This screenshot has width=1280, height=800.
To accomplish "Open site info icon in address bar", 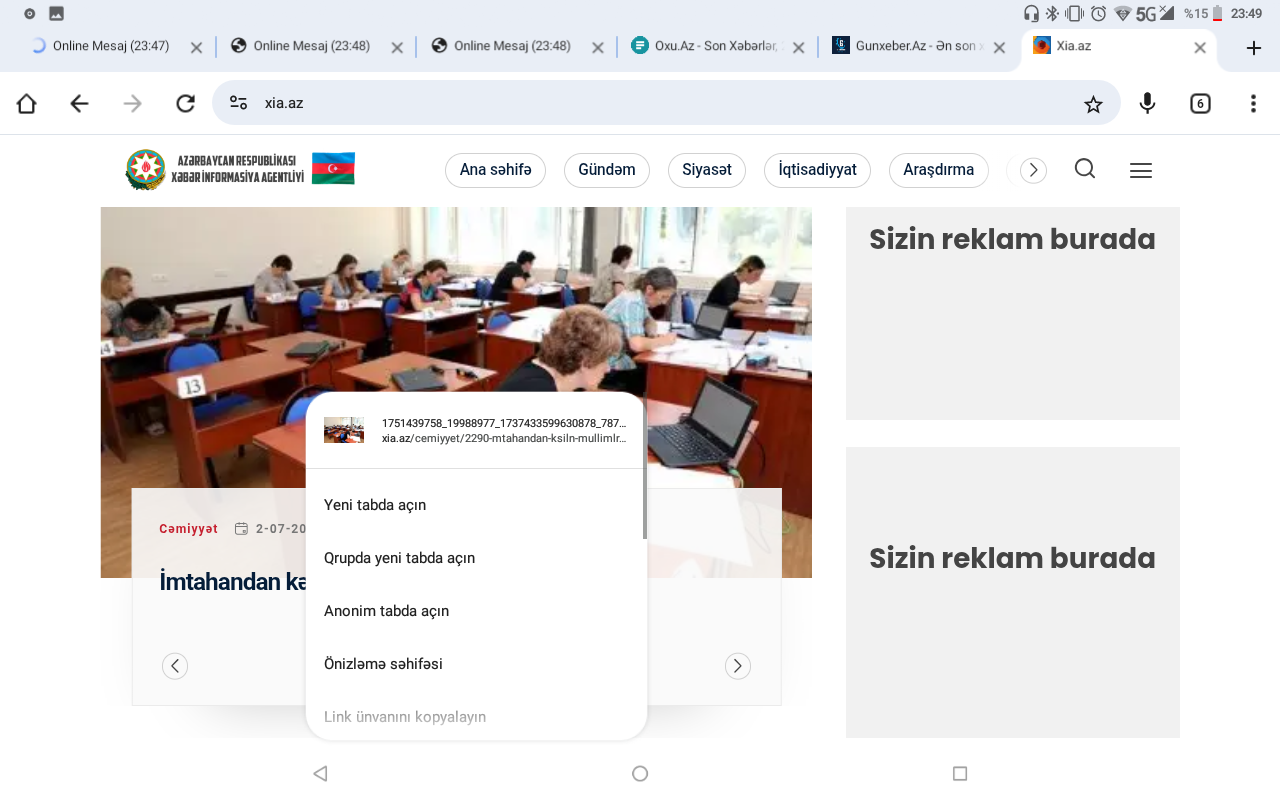I will 238,103.
